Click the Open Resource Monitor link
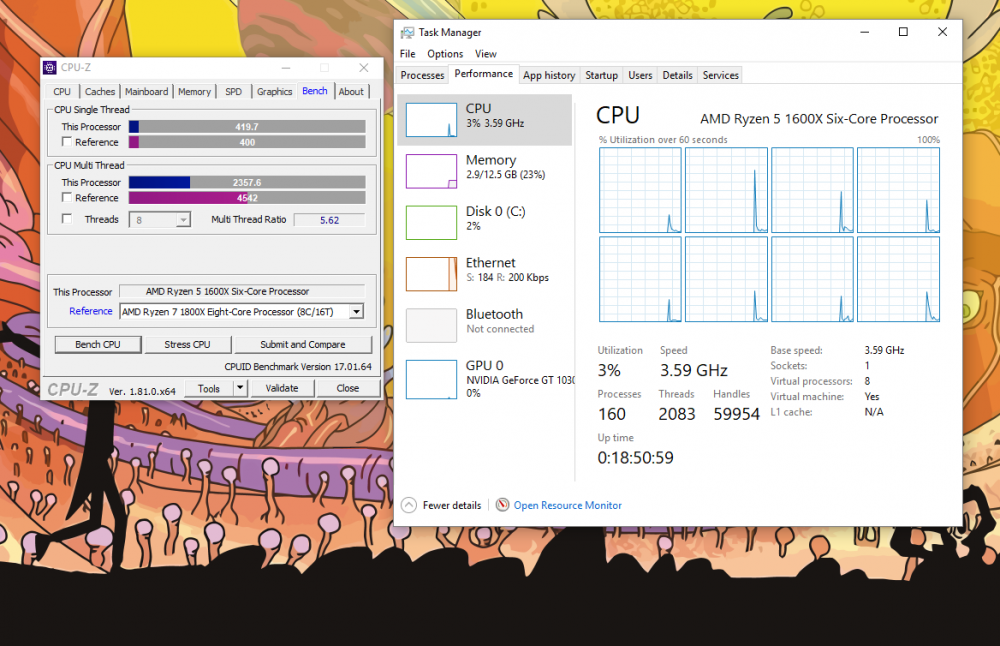 pyautogui.click(x=568, y=505)
